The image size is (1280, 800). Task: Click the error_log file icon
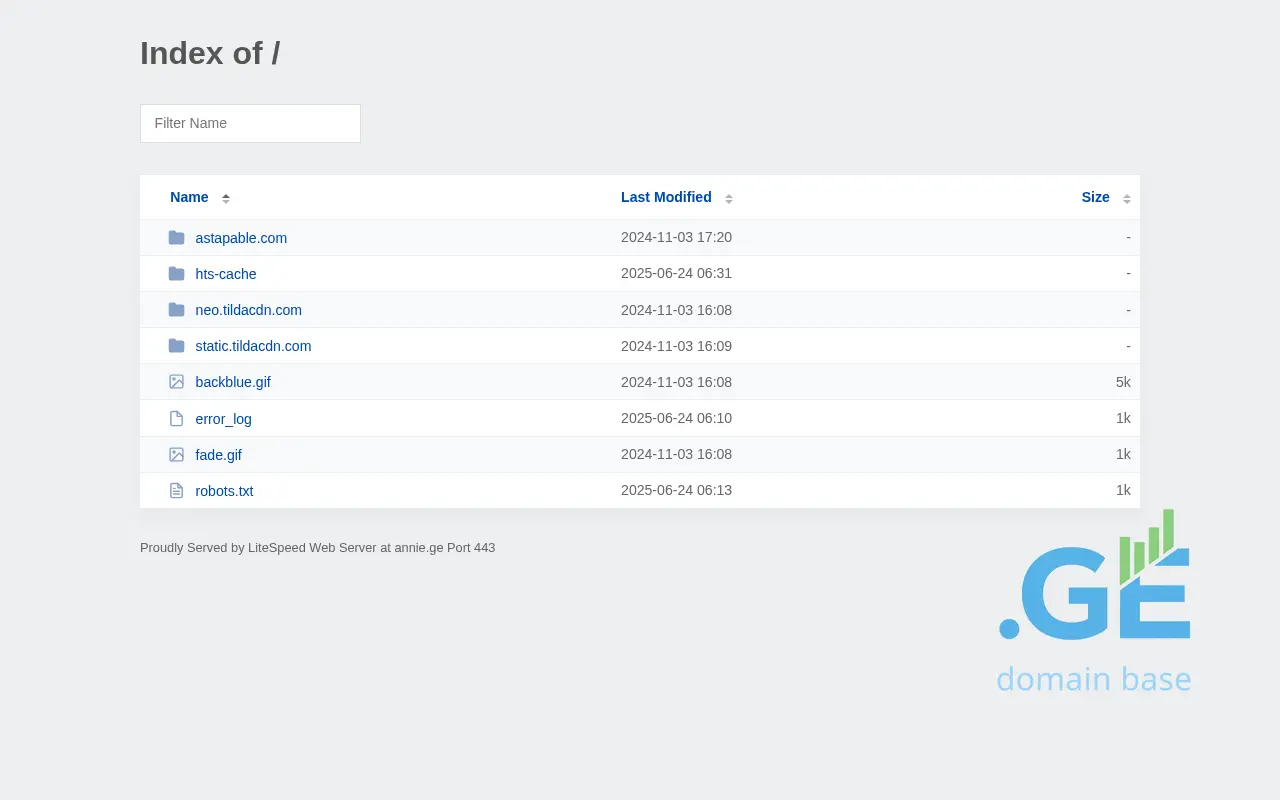177,419
